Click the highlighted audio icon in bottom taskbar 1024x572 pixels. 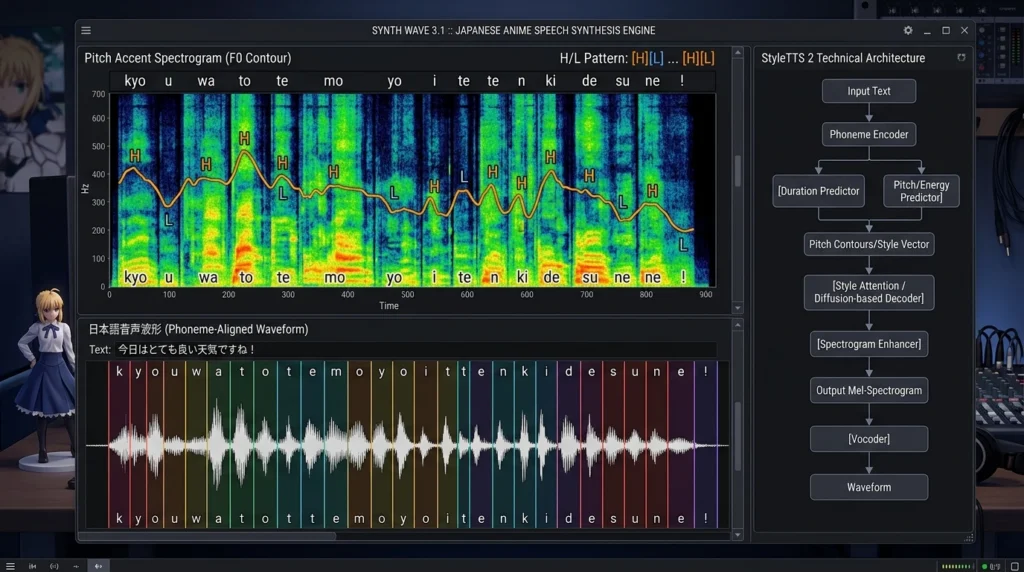click(98, 566)
